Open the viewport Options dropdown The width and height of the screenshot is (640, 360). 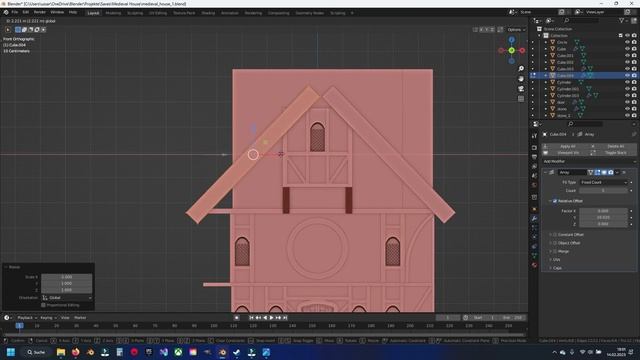point(516,29)
